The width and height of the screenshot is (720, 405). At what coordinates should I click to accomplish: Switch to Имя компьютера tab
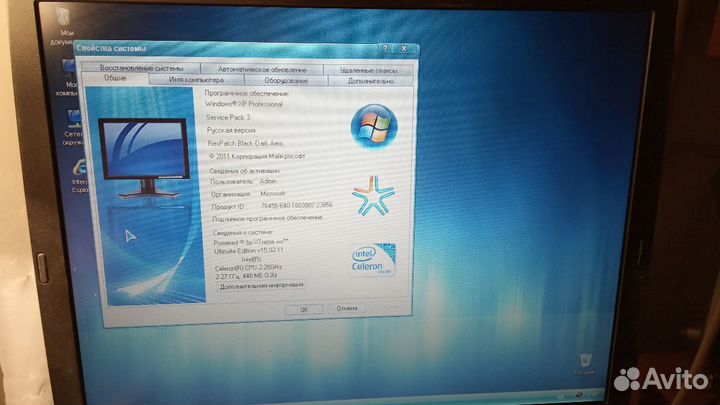pyautogui.click(x=196, y=80)
